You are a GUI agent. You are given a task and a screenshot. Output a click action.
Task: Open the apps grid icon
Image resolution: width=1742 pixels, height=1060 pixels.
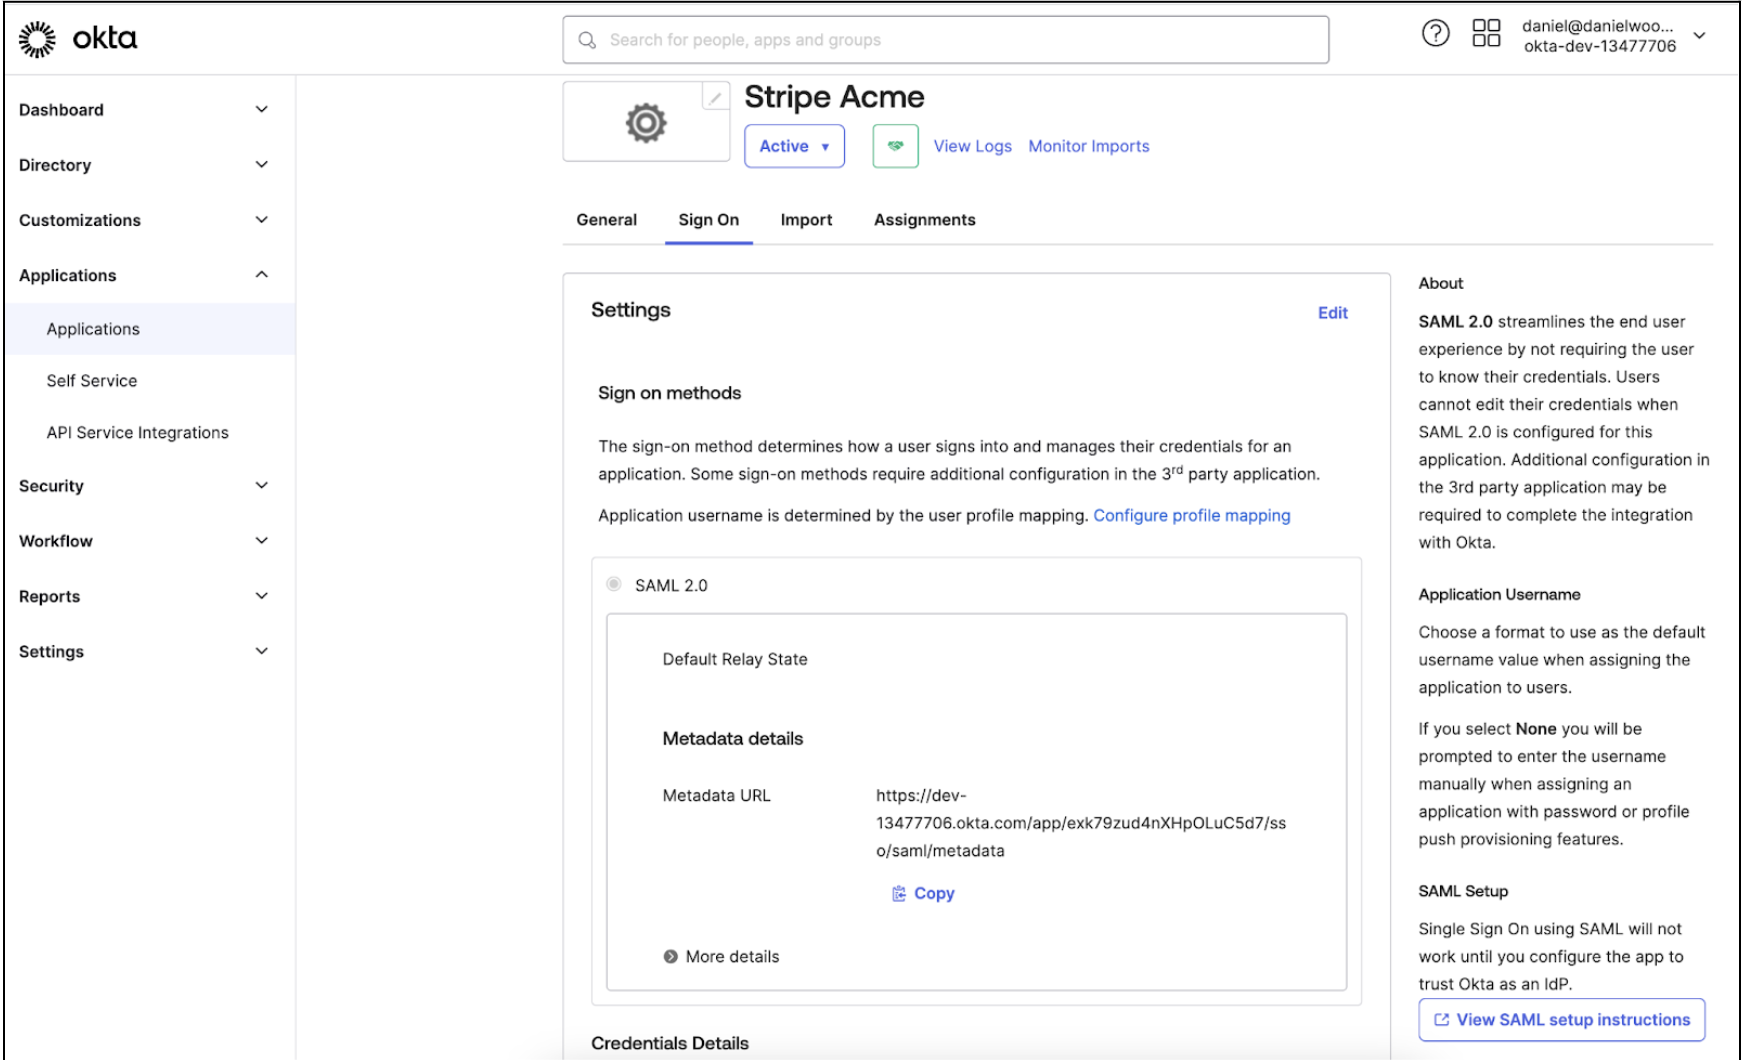pyautogui.click(x=1486, y=34)
